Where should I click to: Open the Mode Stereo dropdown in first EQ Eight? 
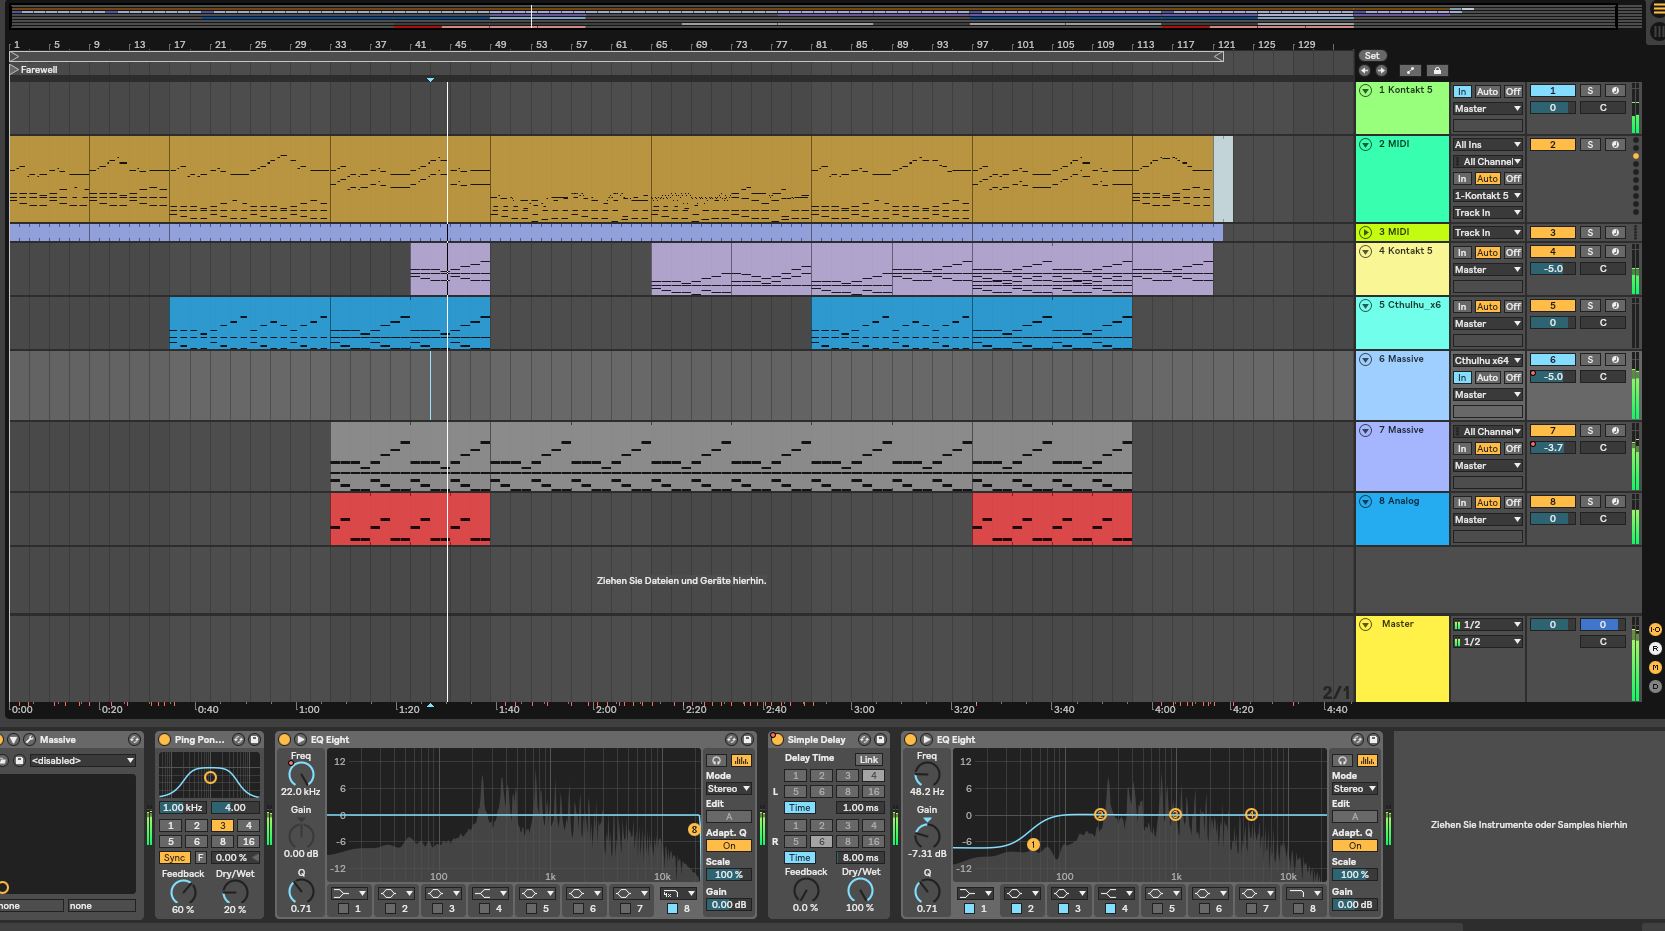click(x=728, y=789)
